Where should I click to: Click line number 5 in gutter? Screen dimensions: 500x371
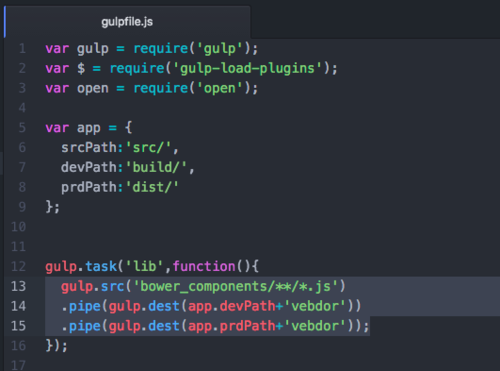(22, 128)
